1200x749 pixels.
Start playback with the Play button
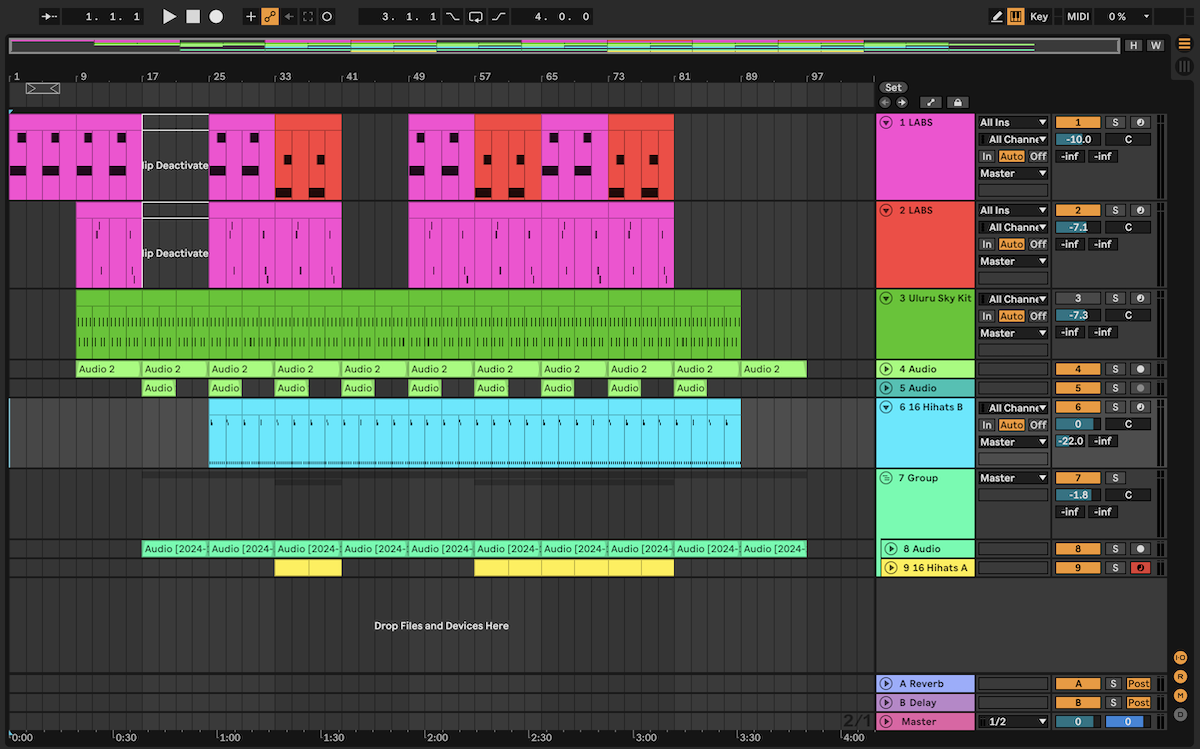pos(169,17)
